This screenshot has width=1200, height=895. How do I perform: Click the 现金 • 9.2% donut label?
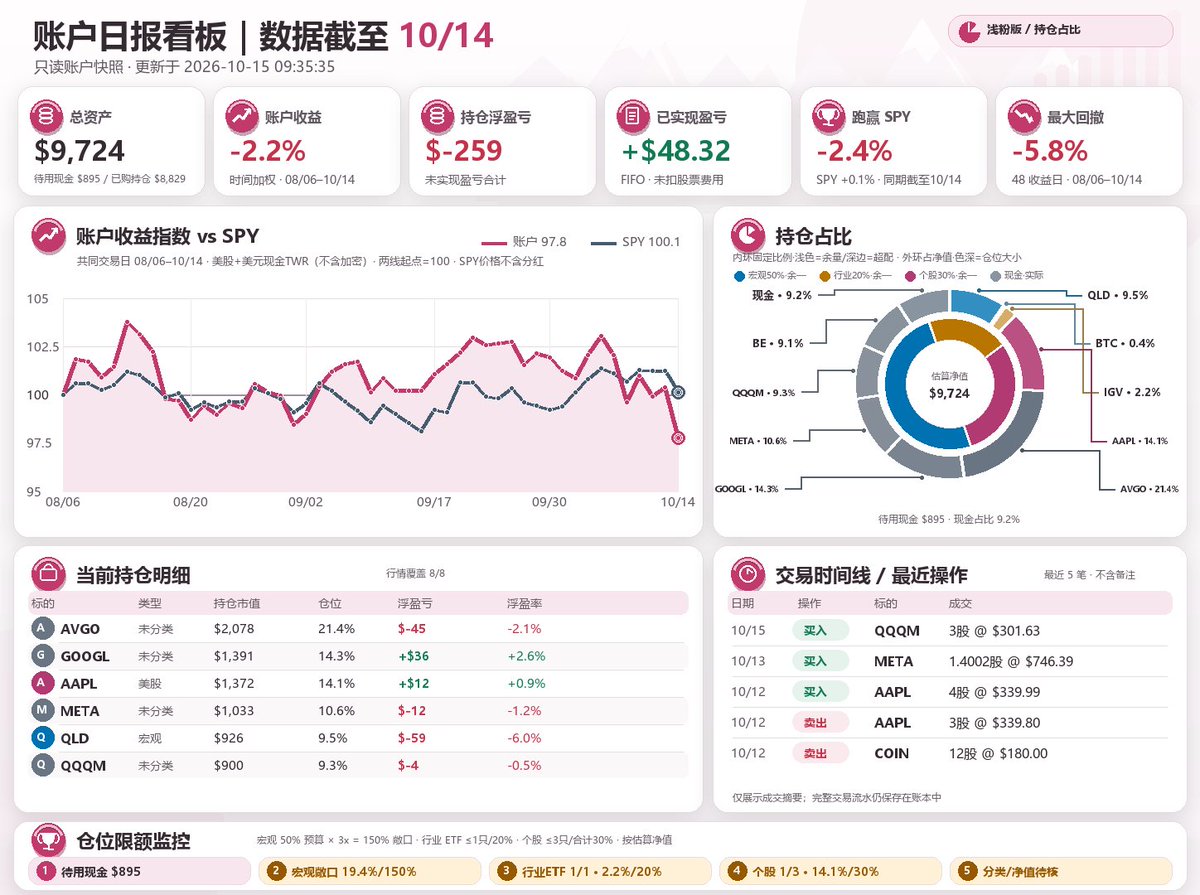[x=781, y=295]
